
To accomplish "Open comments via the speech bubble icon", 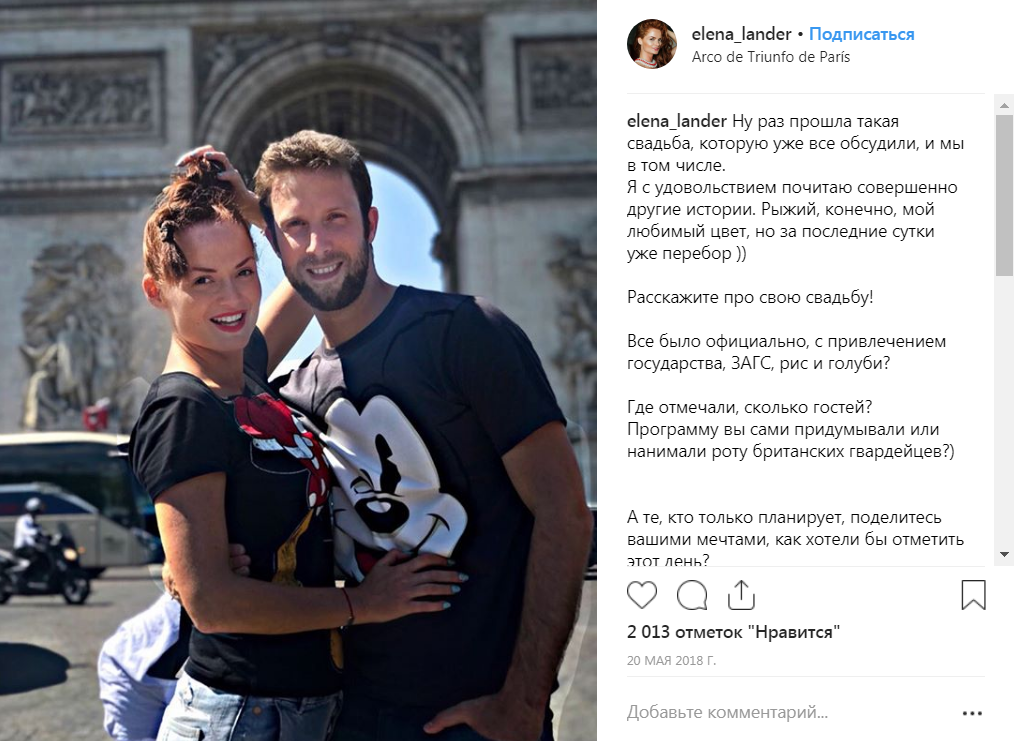I will point(692,595).
